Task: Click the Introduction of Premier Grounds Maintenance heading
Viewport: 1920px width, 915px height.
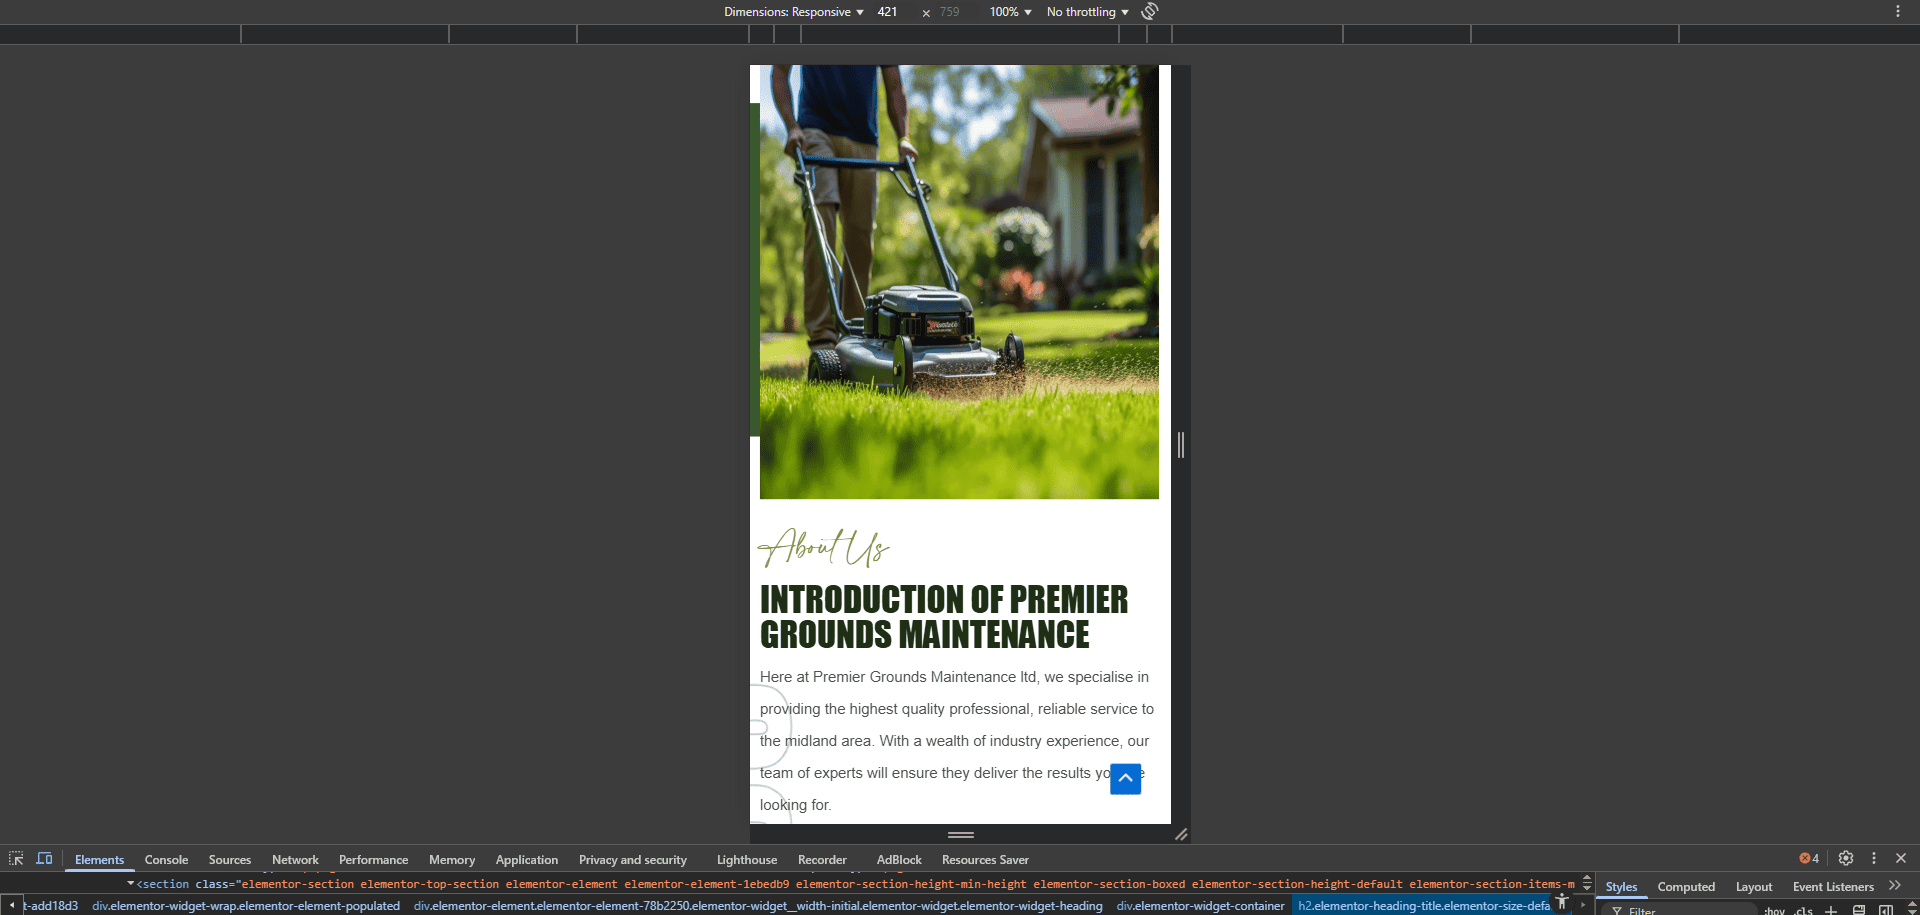Action: (x=944, y=617)
